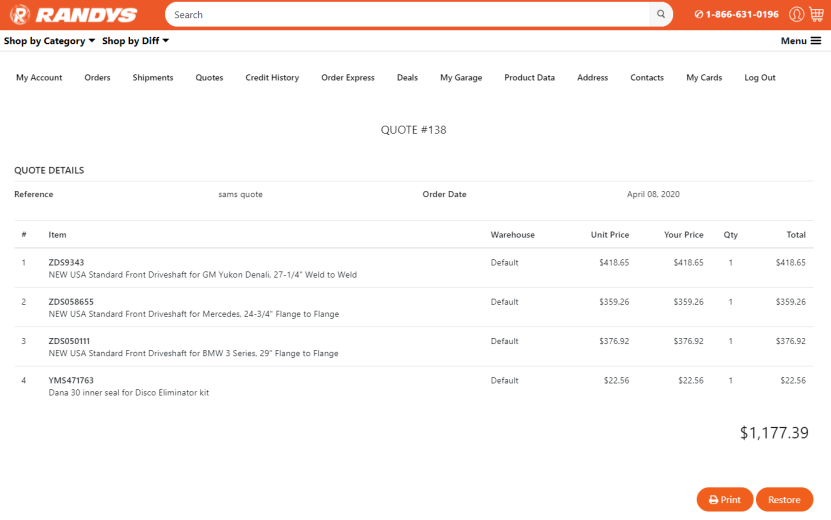Click the Mercedes driveshaft description
831x520 pixels.
(x=193, y=314)
